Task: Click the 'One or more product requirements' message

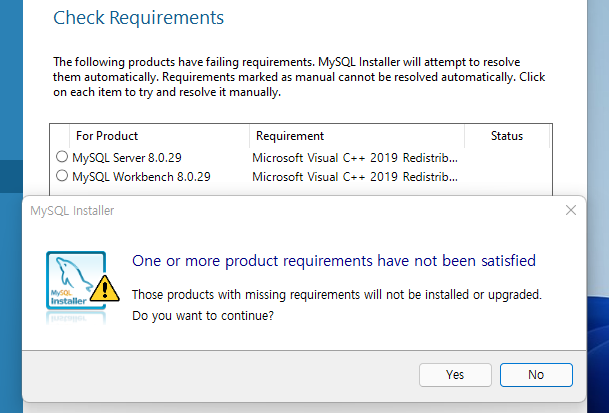Action: click(334, 261)
